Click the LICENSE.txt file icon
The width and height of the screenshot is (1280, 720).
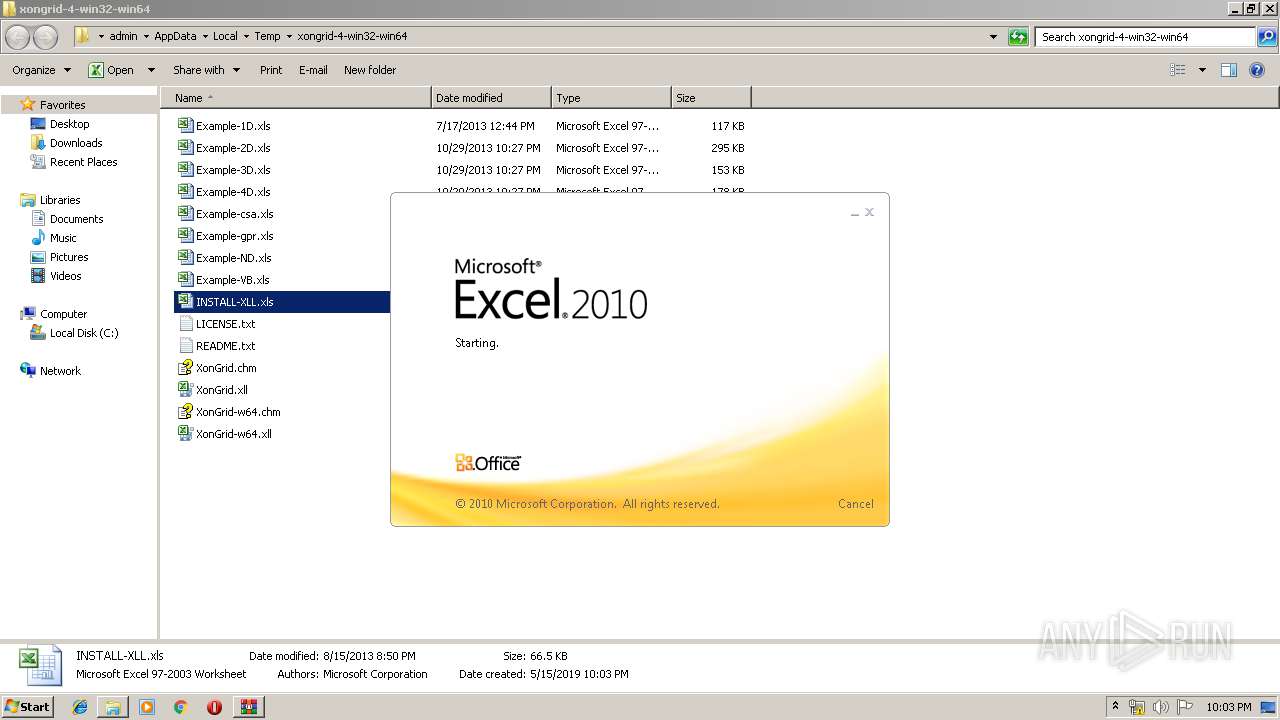[185, 323]
